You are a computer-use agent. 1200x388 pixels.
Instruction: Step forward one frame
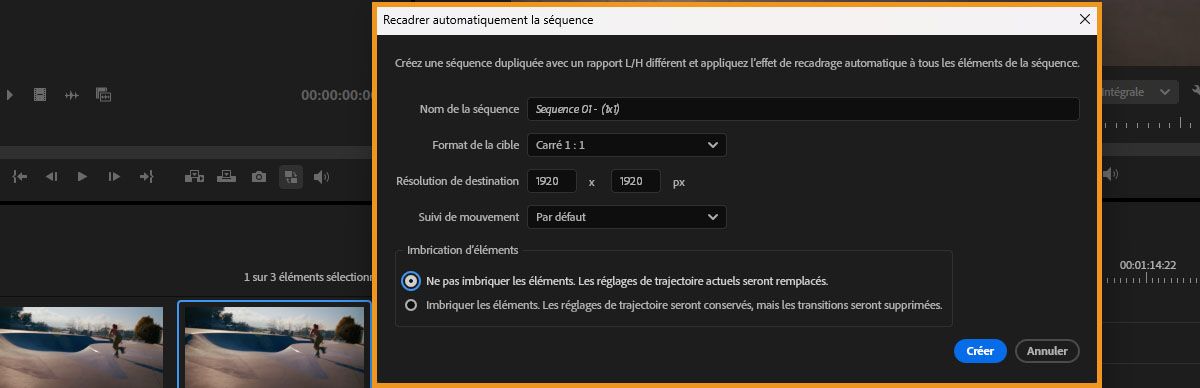[114, 176]
